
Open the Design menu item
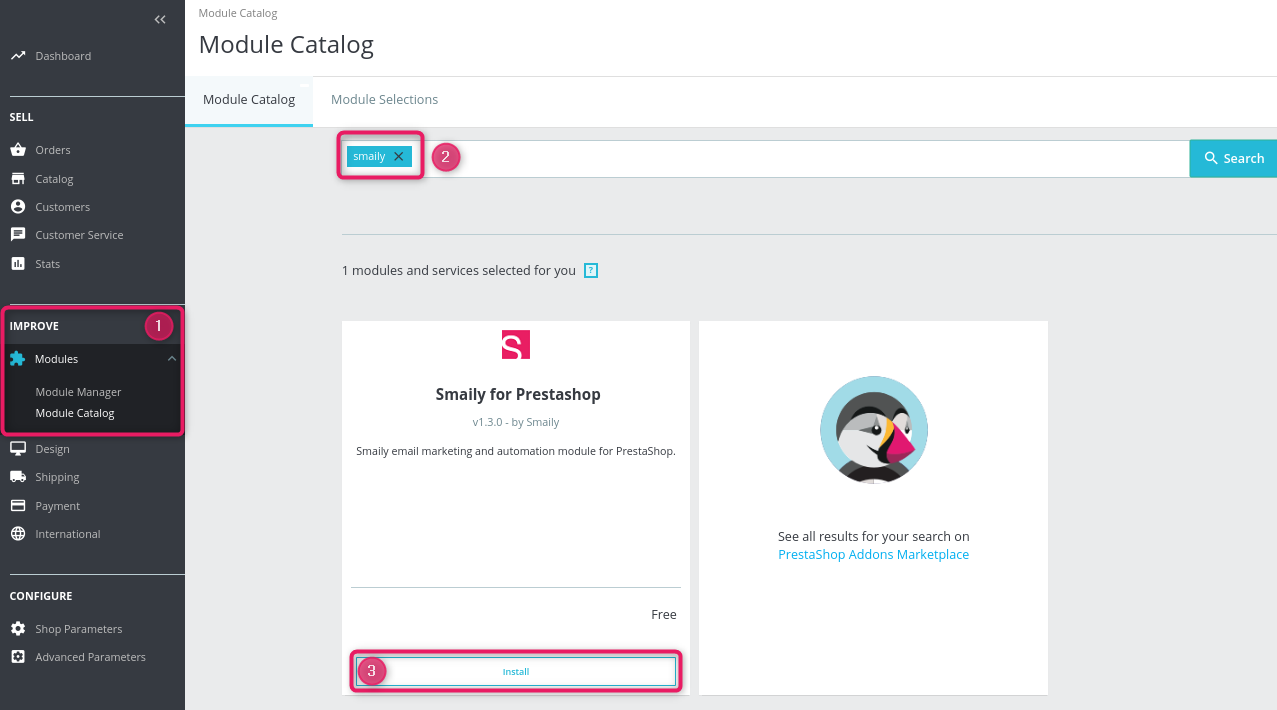[53, 449]
